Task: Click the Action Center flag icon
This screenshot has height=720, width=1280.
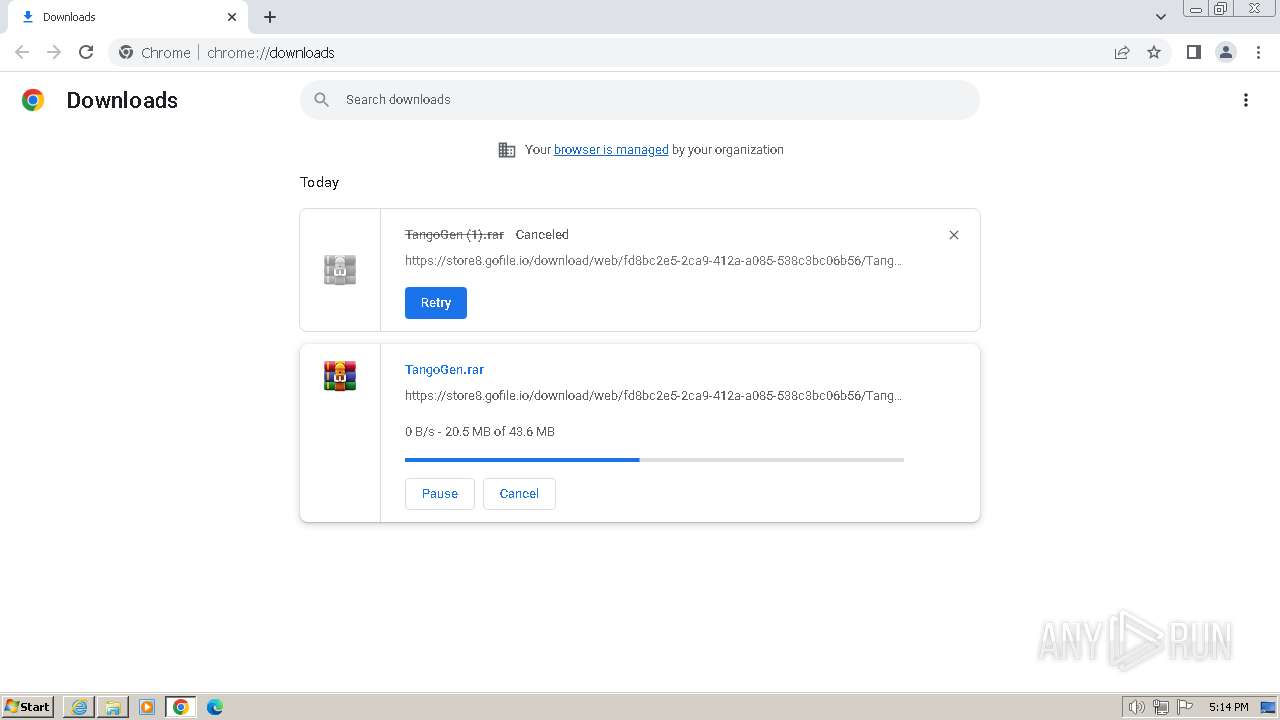Action: tap(1185, 707)
